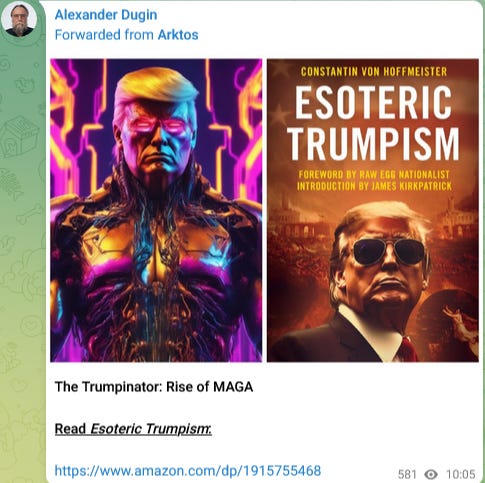Click the word TRUMPISM on the cover
The height and width of the screenshot is (483, 485).
(x=374, y=144)
